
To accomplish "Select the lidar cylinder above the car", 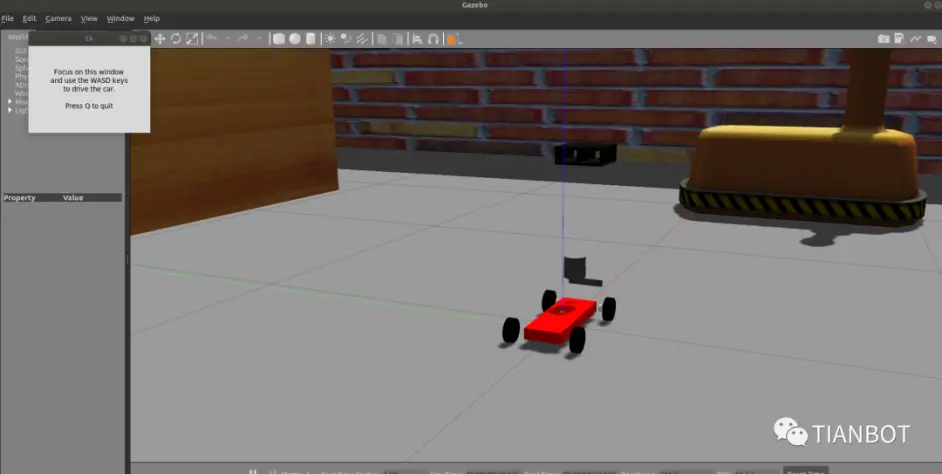I will (574, 269).
